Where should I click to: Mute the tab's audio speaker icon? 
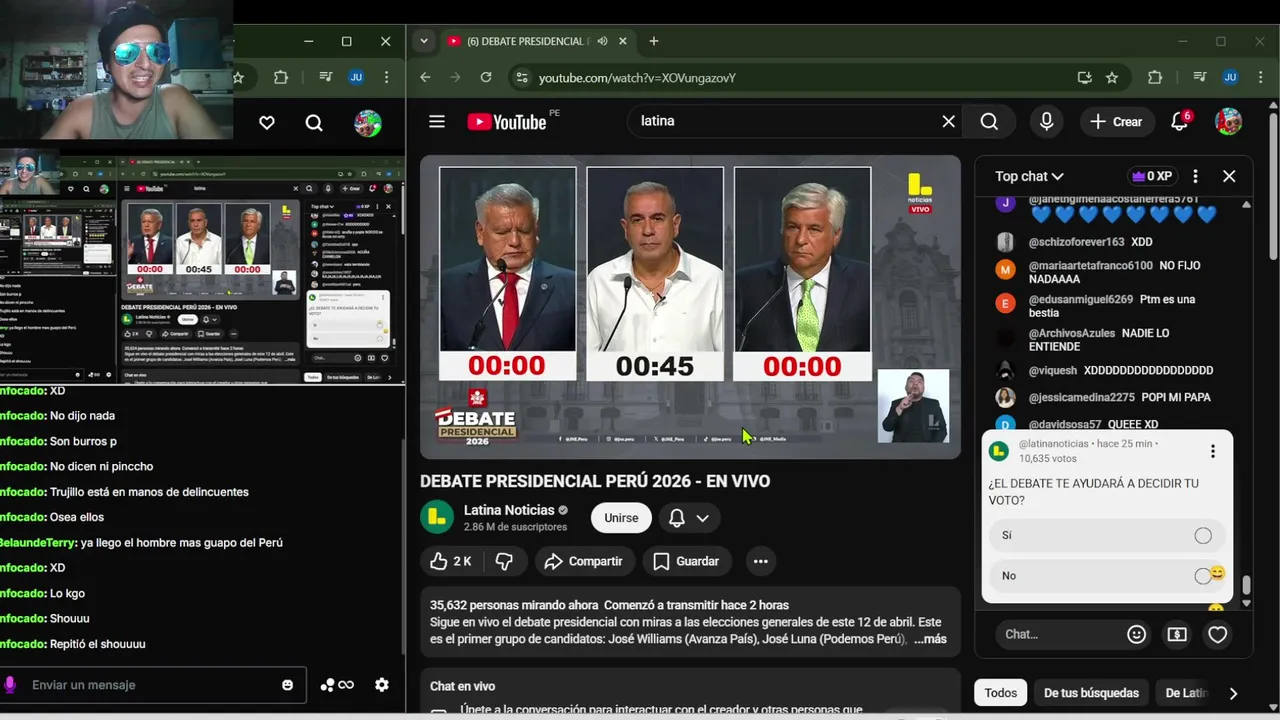coord(602,41)
